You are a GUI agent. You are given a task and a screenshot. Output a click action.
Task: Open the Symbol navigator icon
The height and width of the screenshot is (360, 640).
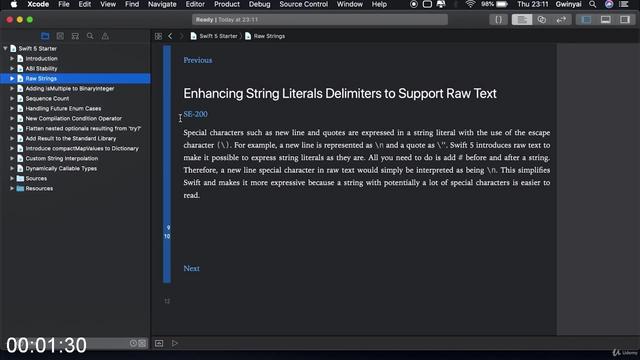(75, 36)
